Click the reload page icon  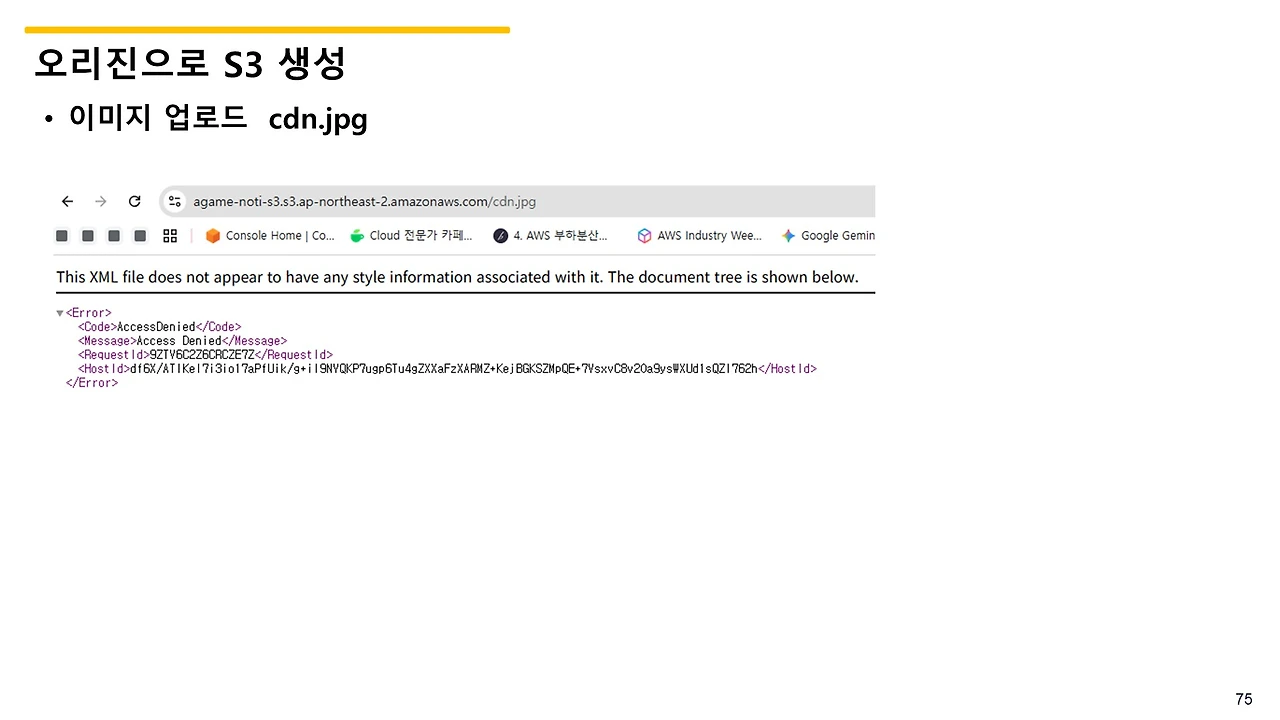134,201
